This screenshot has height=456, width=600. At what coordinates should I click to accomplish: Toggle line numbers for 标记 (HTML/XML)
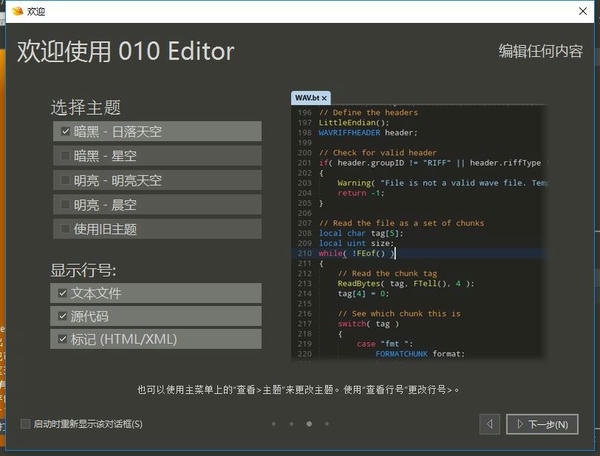[x=156, y=339]
